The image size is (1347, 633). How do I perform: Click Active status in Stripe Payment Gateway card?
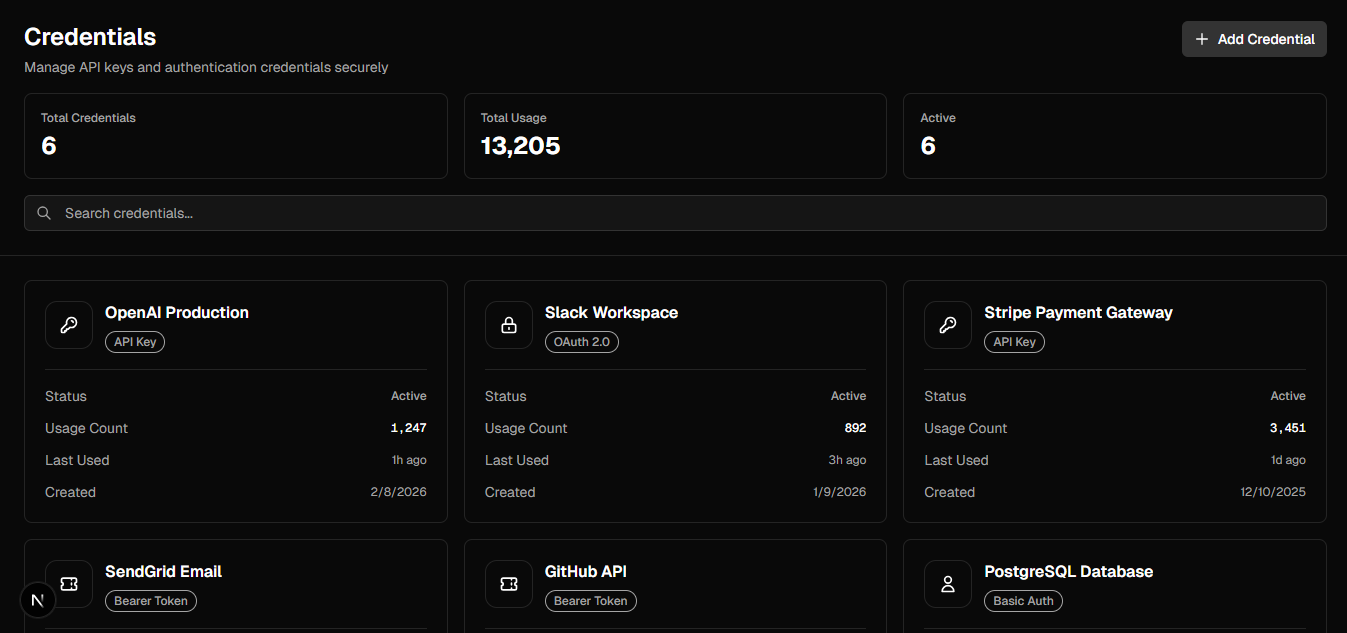pyautogui.click(x=1288, y=396)
